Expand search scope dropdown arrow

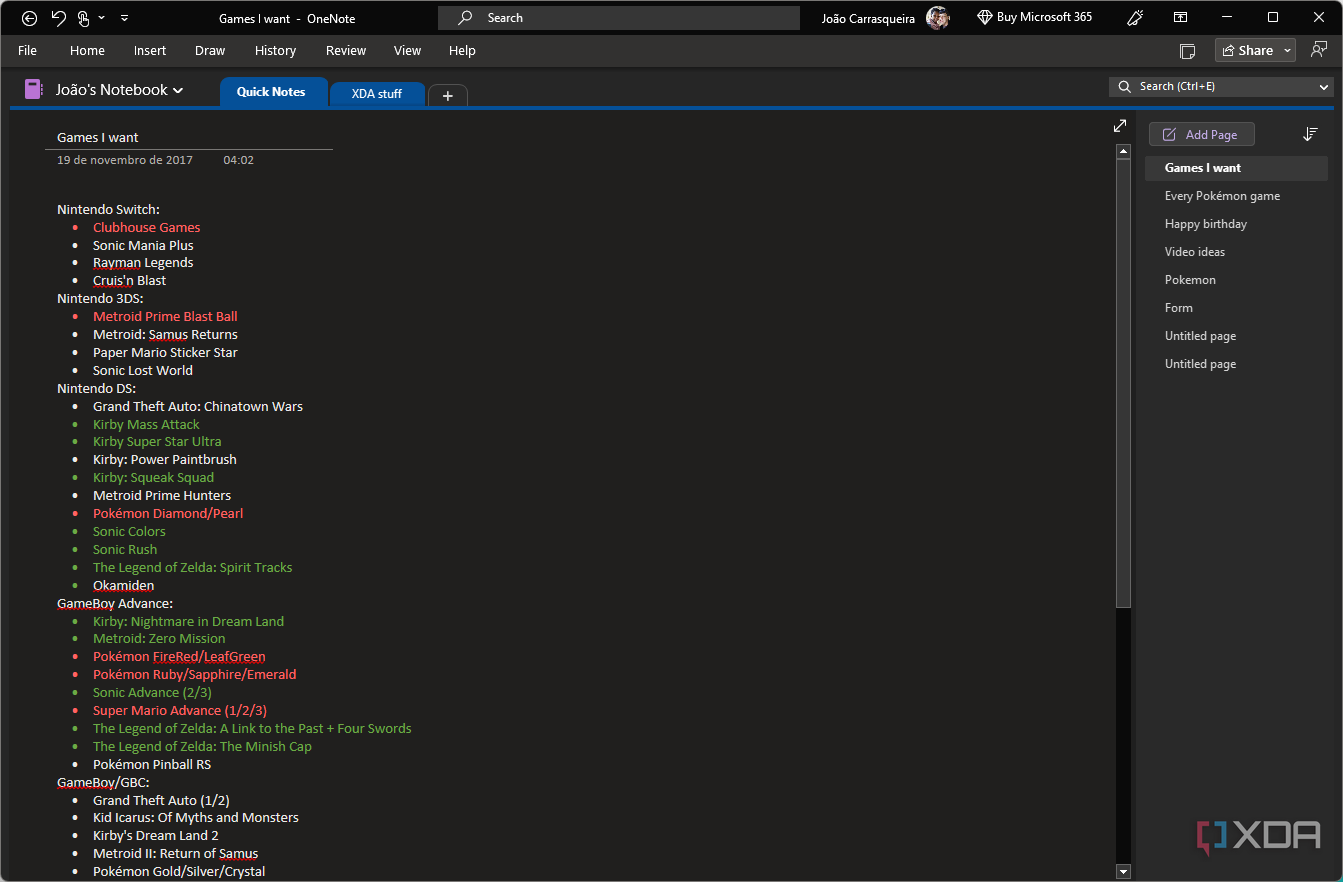click(1324, 87)
